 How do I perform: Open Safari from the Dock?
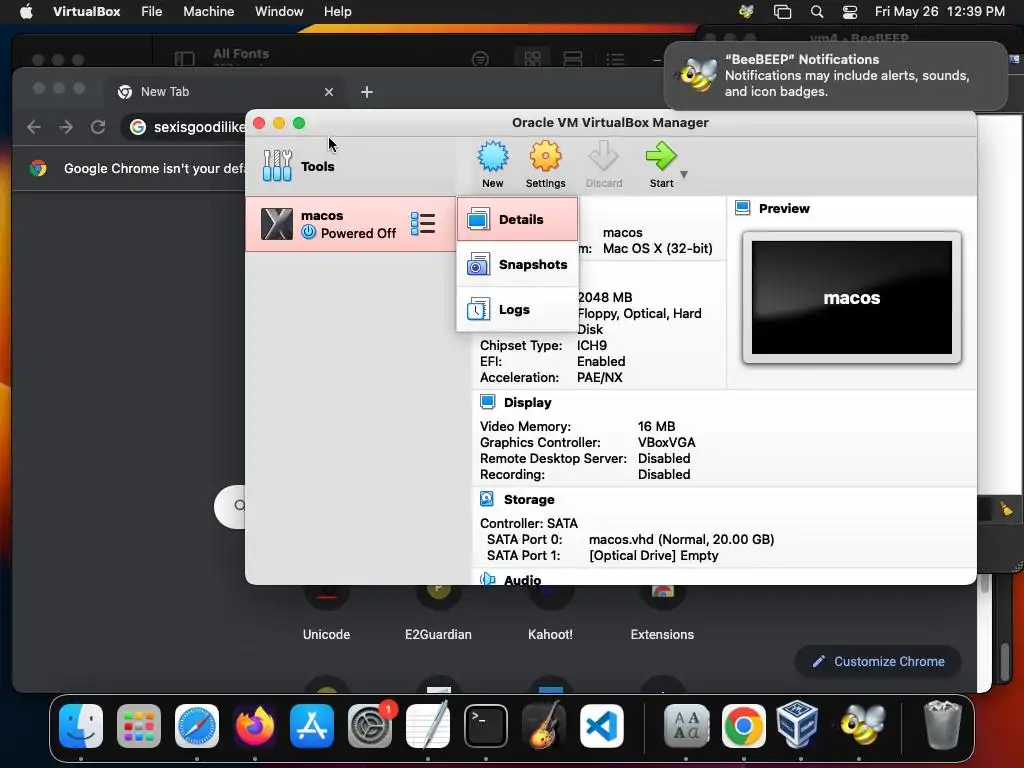click(197, 726)
